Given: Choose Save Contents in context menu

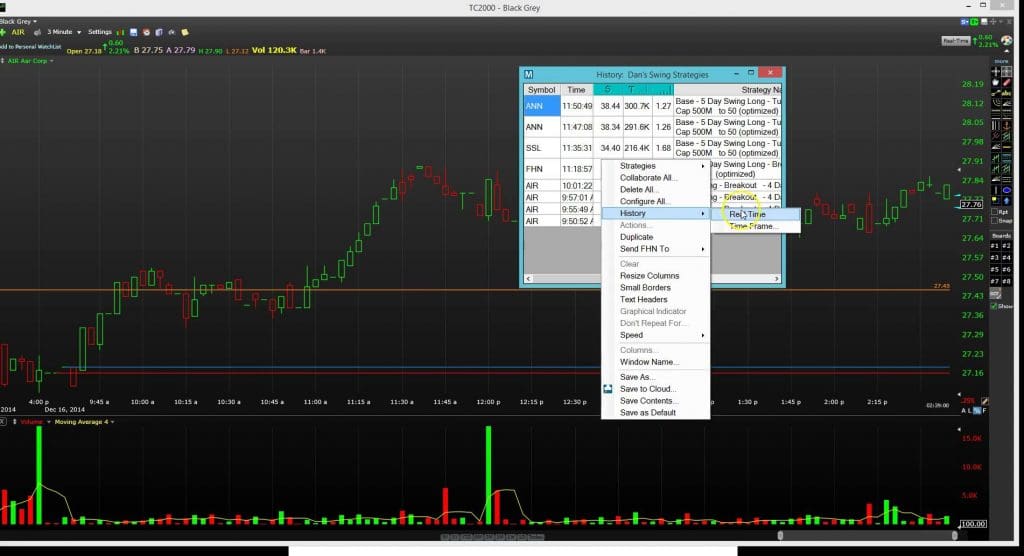Looking at the screenshot, I should [656, 401].
